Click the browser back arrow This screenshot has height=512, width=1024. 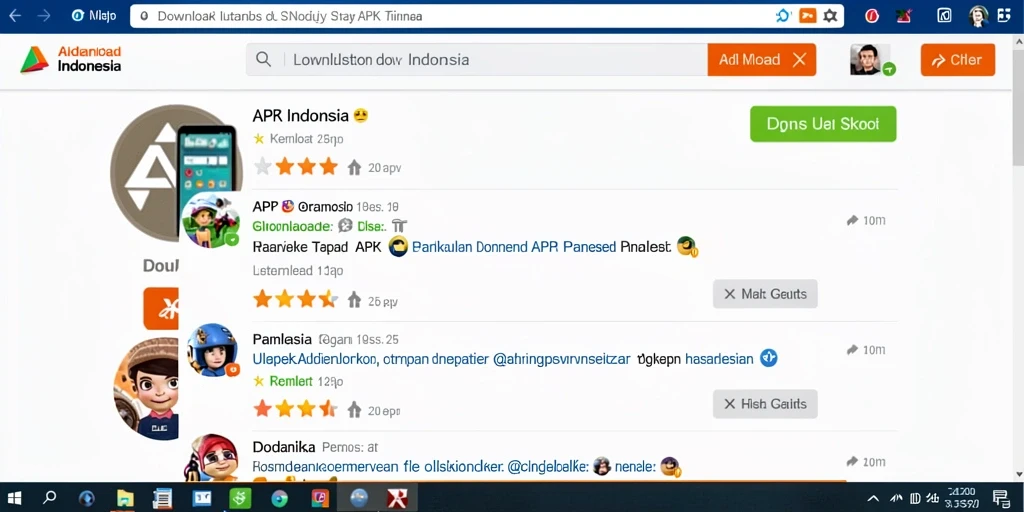(14, 16)
